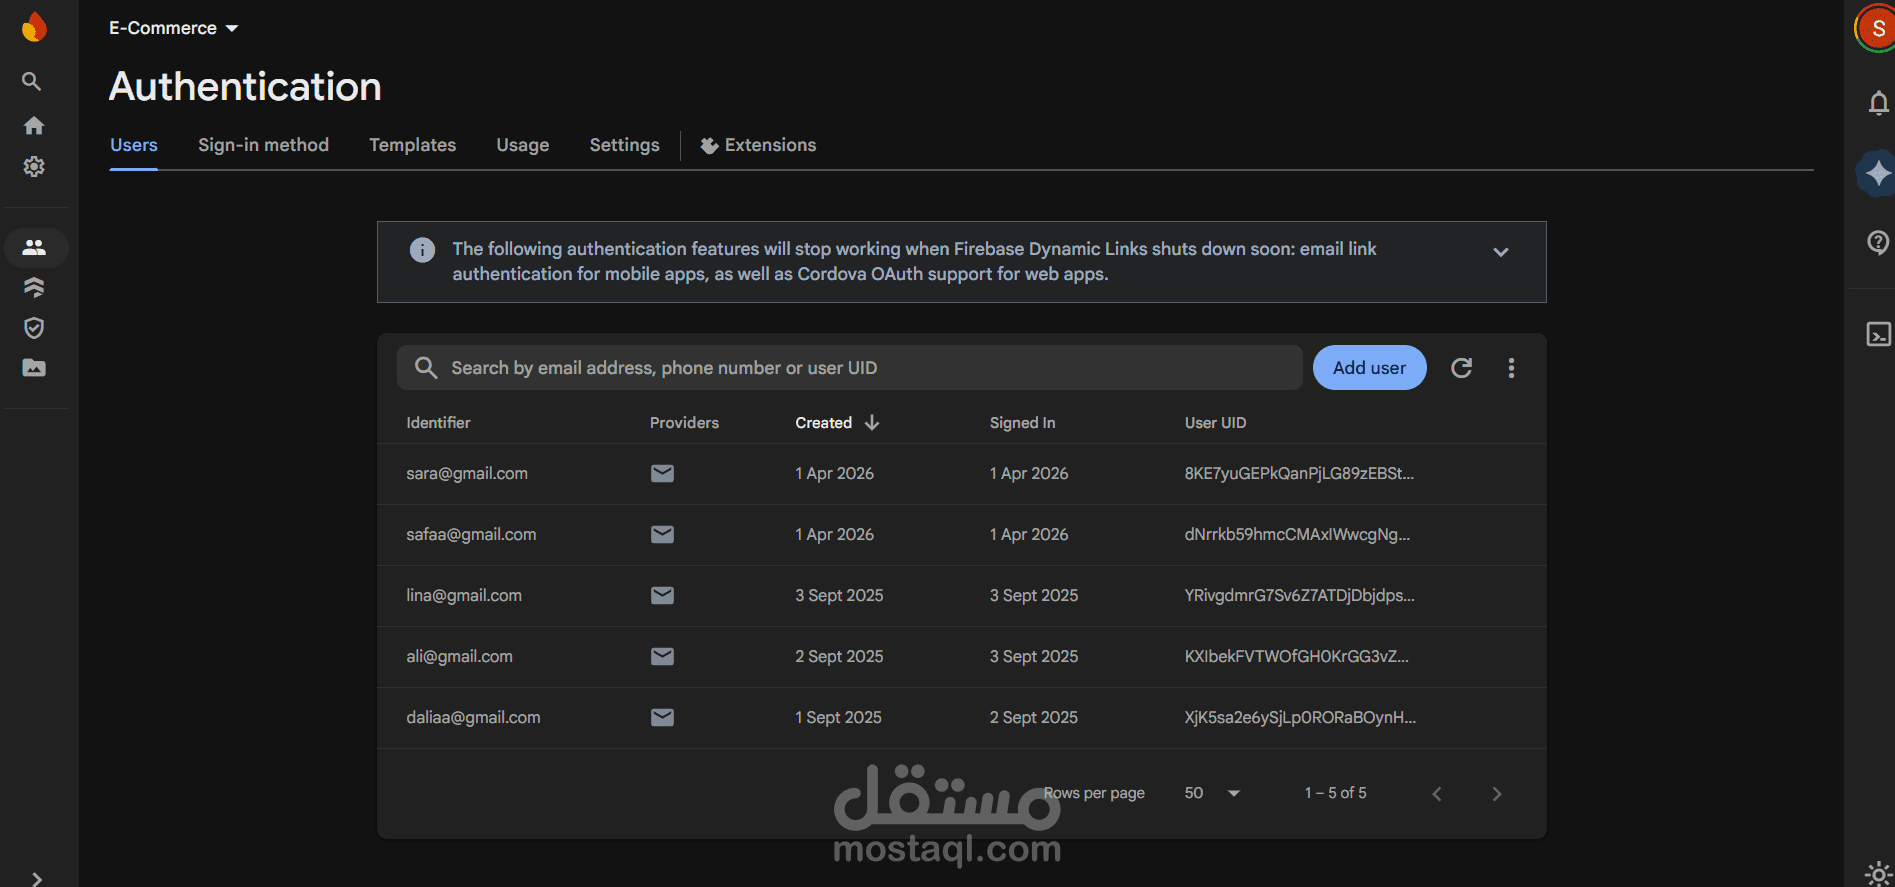Switch to the Sign-in method tab
This screenshot has width=1895, height=887.
point(263,145)
